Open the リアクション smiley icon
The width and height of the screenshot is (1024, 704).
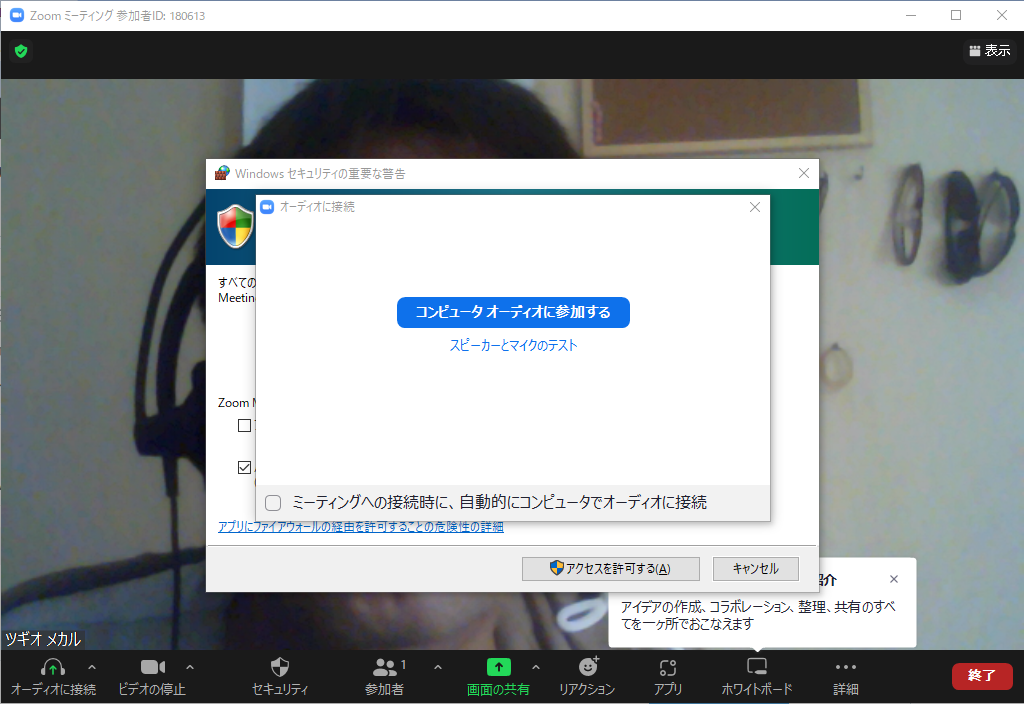click(x=588, y=667)
